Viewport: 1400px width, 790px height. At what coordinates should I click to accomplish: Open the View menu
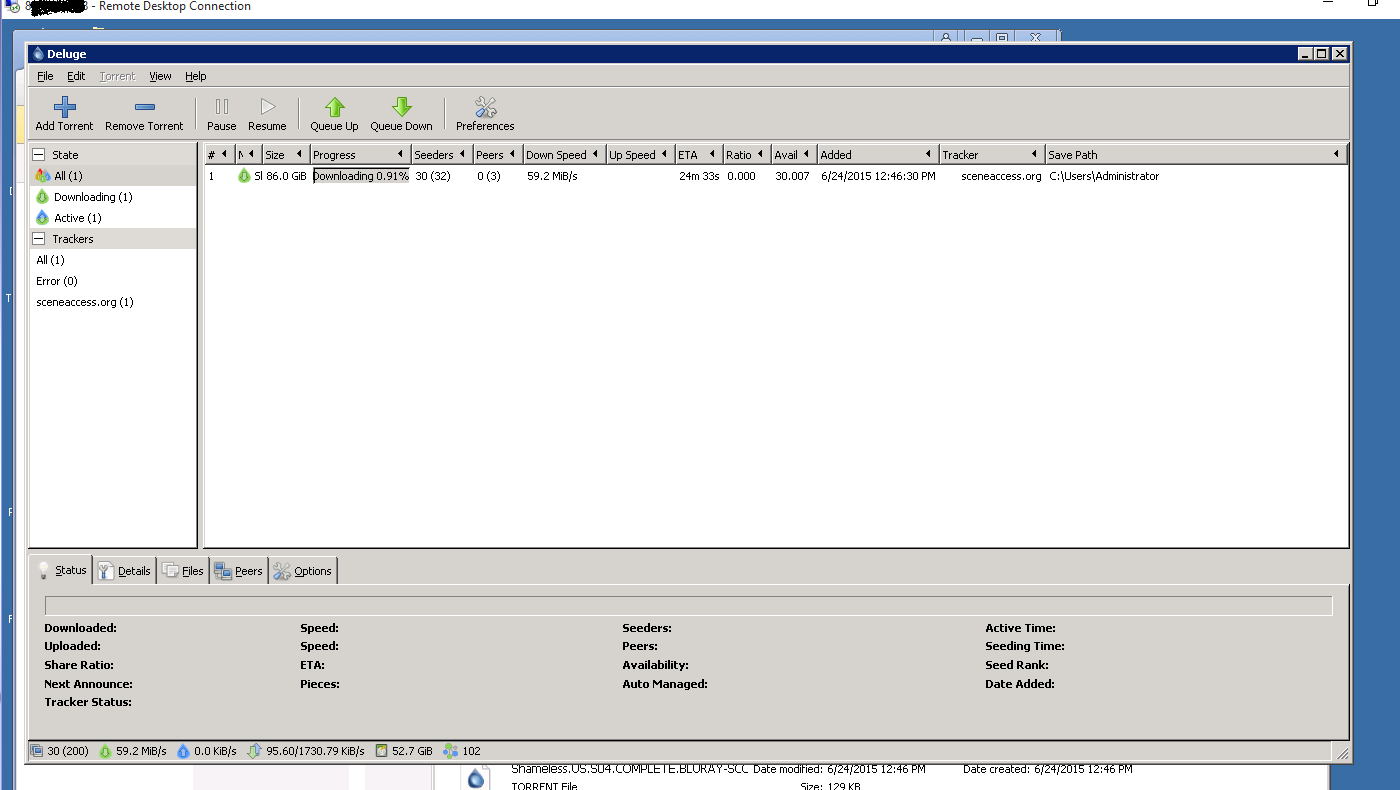(x=160, y=76)
